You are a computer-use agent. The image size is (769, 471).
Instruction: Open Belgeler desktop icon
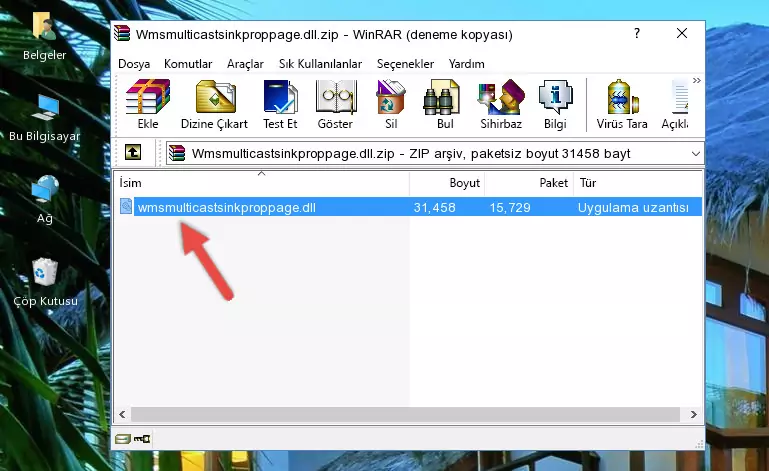tap(44, 37)
